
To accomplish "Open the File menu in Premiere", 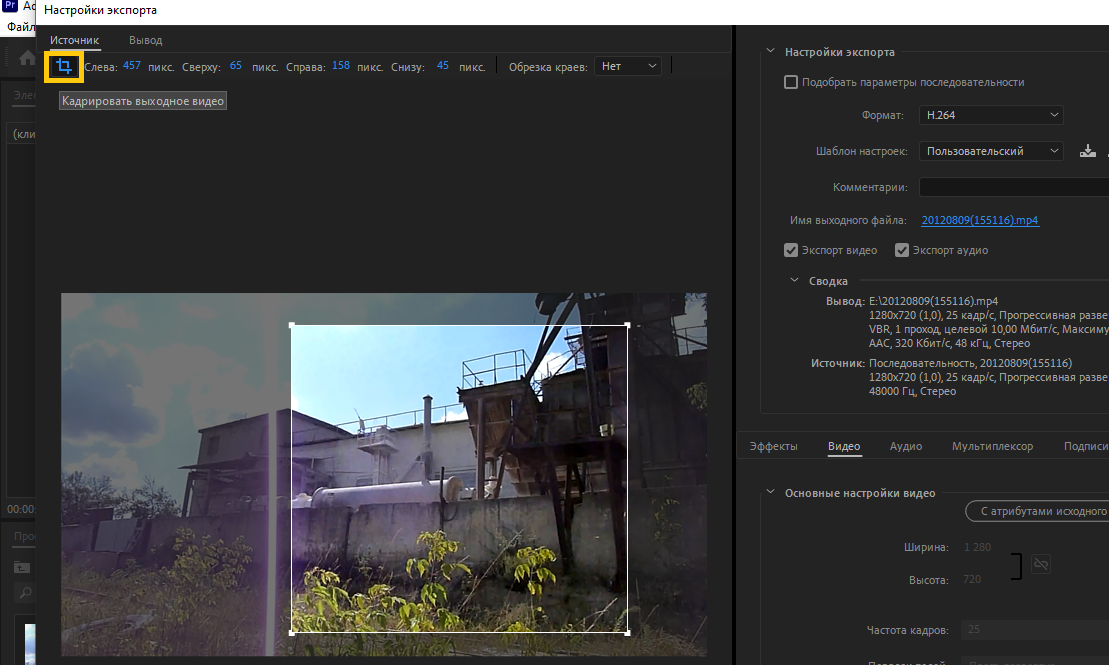I will click(x=20, y=27).
